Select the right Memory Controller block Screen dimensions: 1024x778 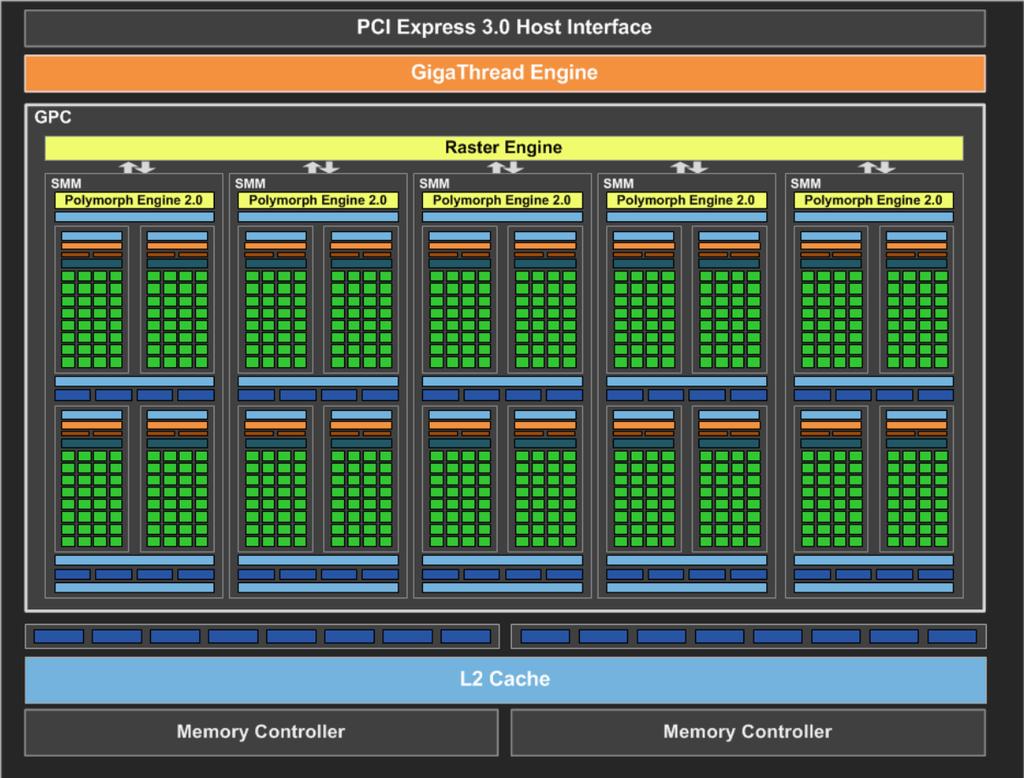click(748, 732)
